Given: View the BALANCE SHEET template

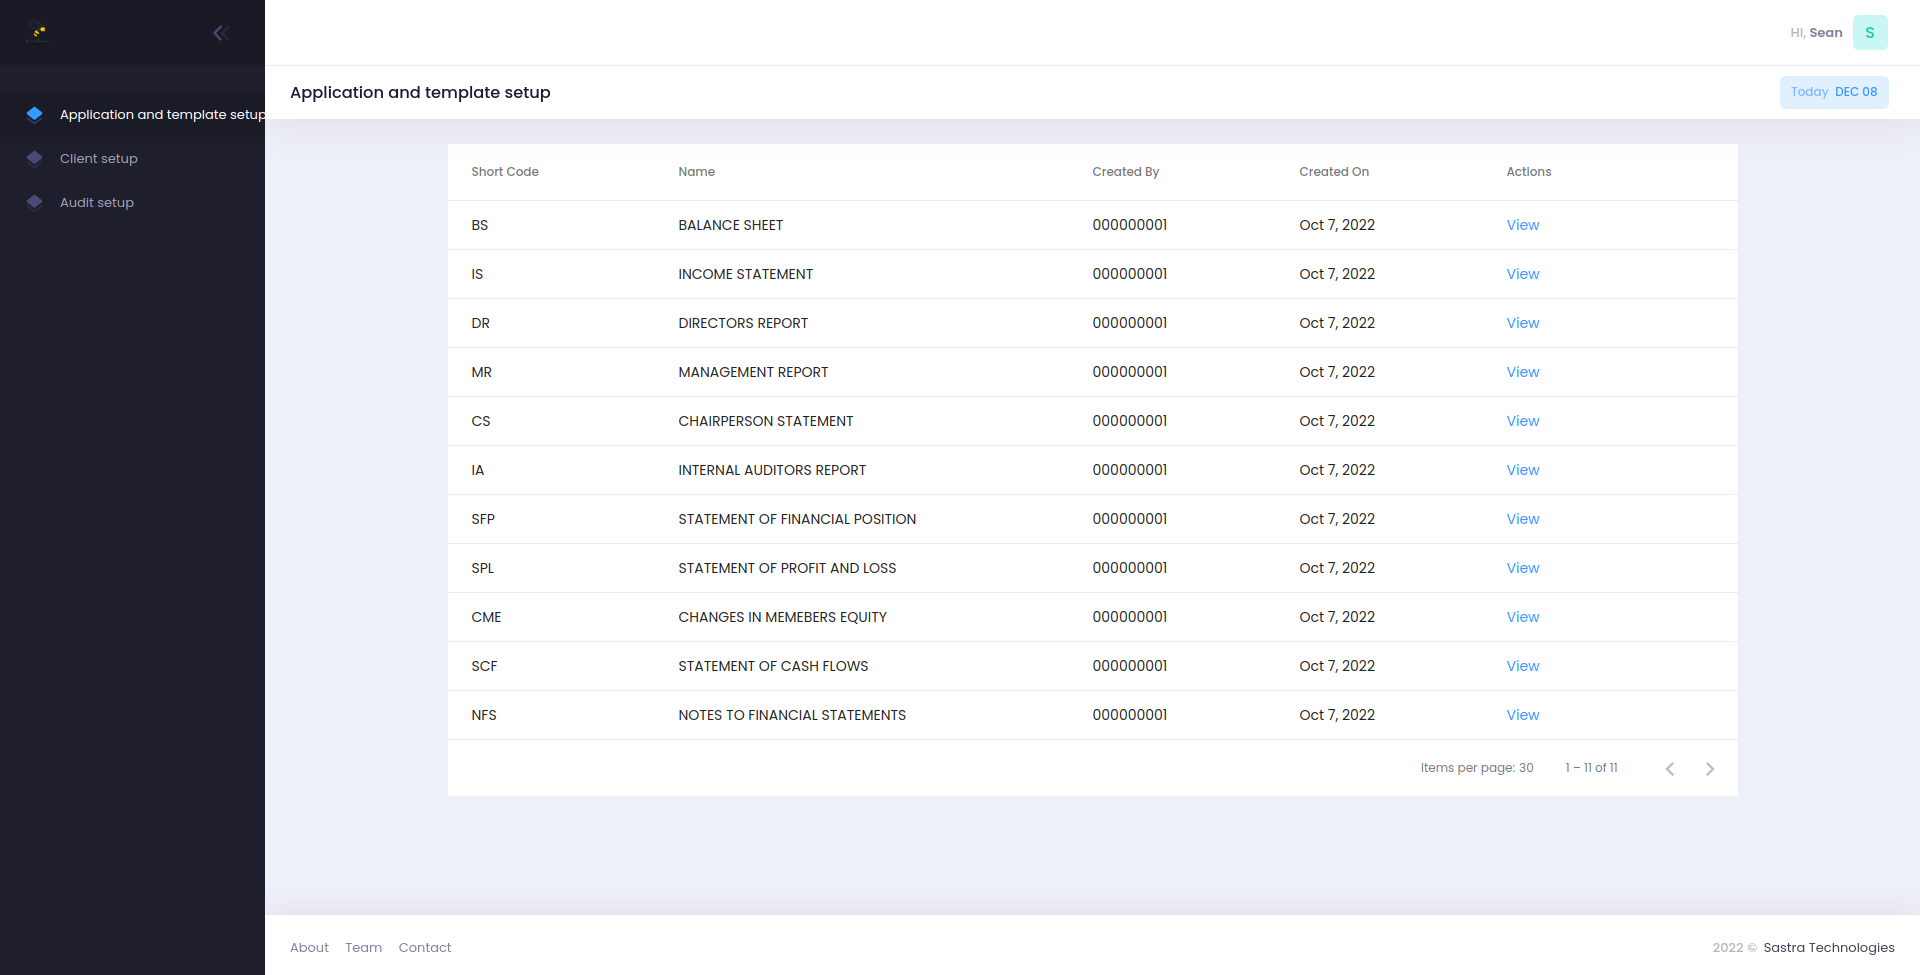Looking at the screenshot, I should pyautogui.click(x=1522, y=225).
